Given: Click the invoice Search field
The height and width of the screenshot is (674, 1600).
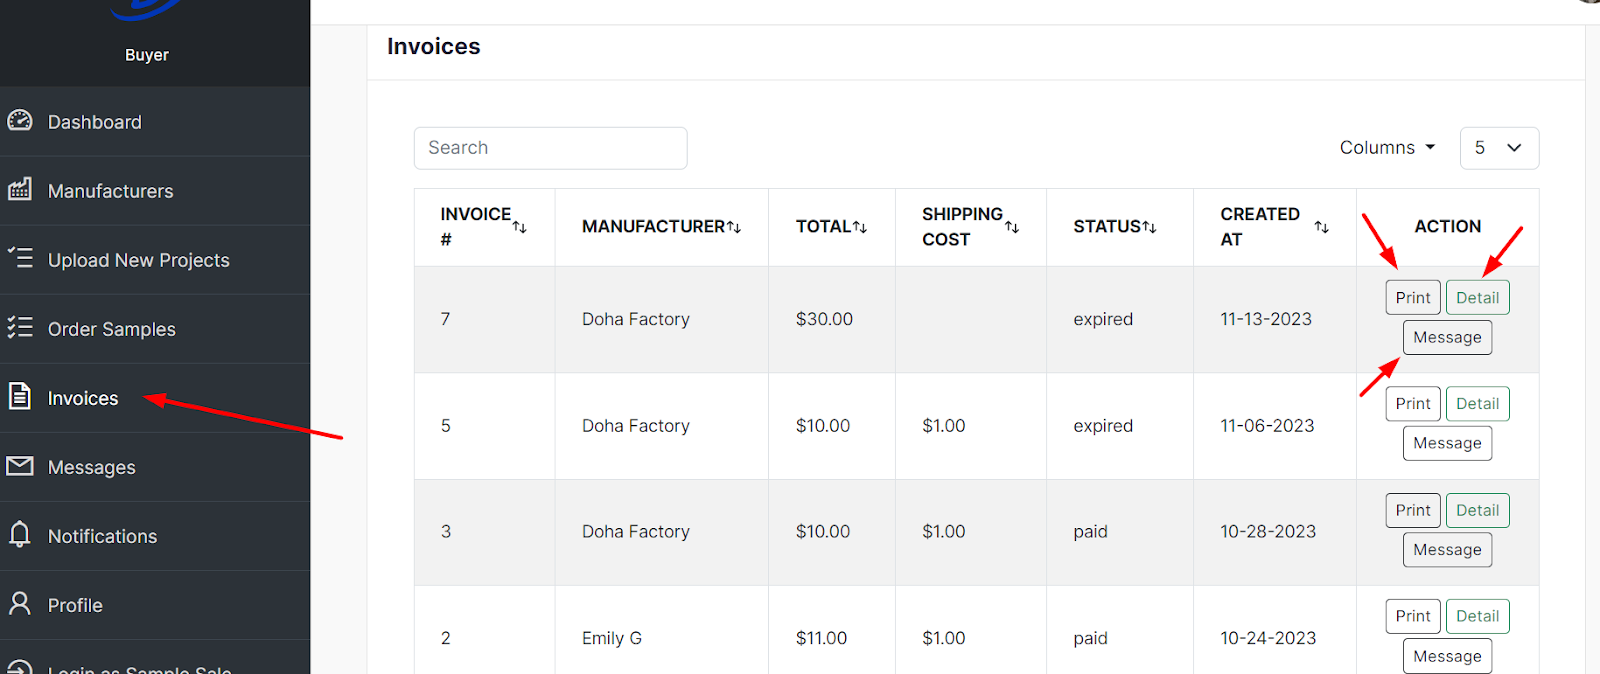Looking at the screenshot, I should tap(550, 148).
